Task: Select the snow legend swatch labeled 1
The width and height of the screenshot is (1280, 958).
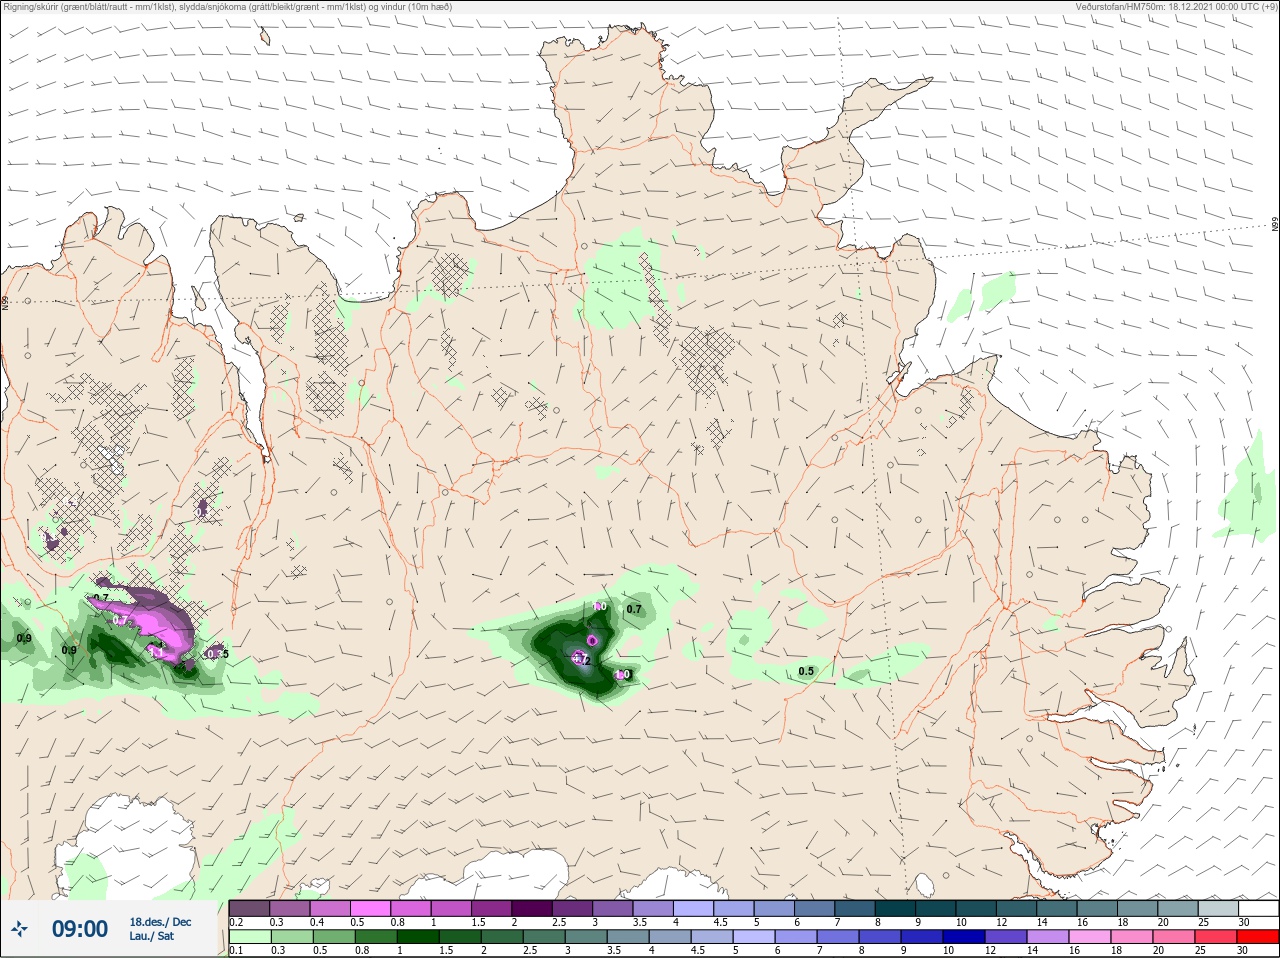Action: [451, 908]
